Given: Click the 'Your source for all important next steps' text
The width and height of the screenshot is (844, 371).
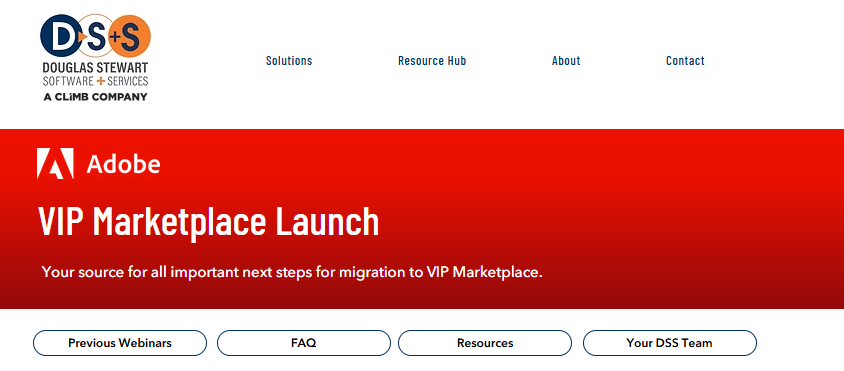Looking at the screenshot, I should tap(292, 272).
